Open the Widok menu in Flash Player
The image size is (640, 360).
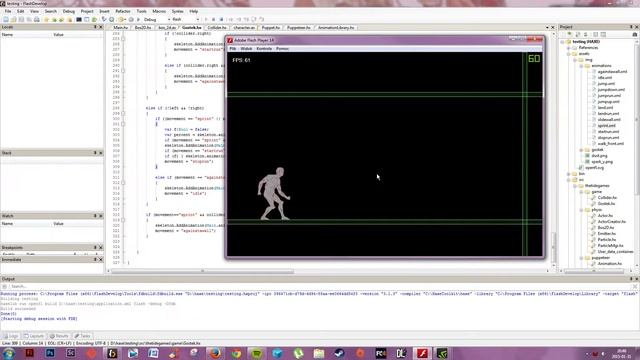tap(246, 49)
